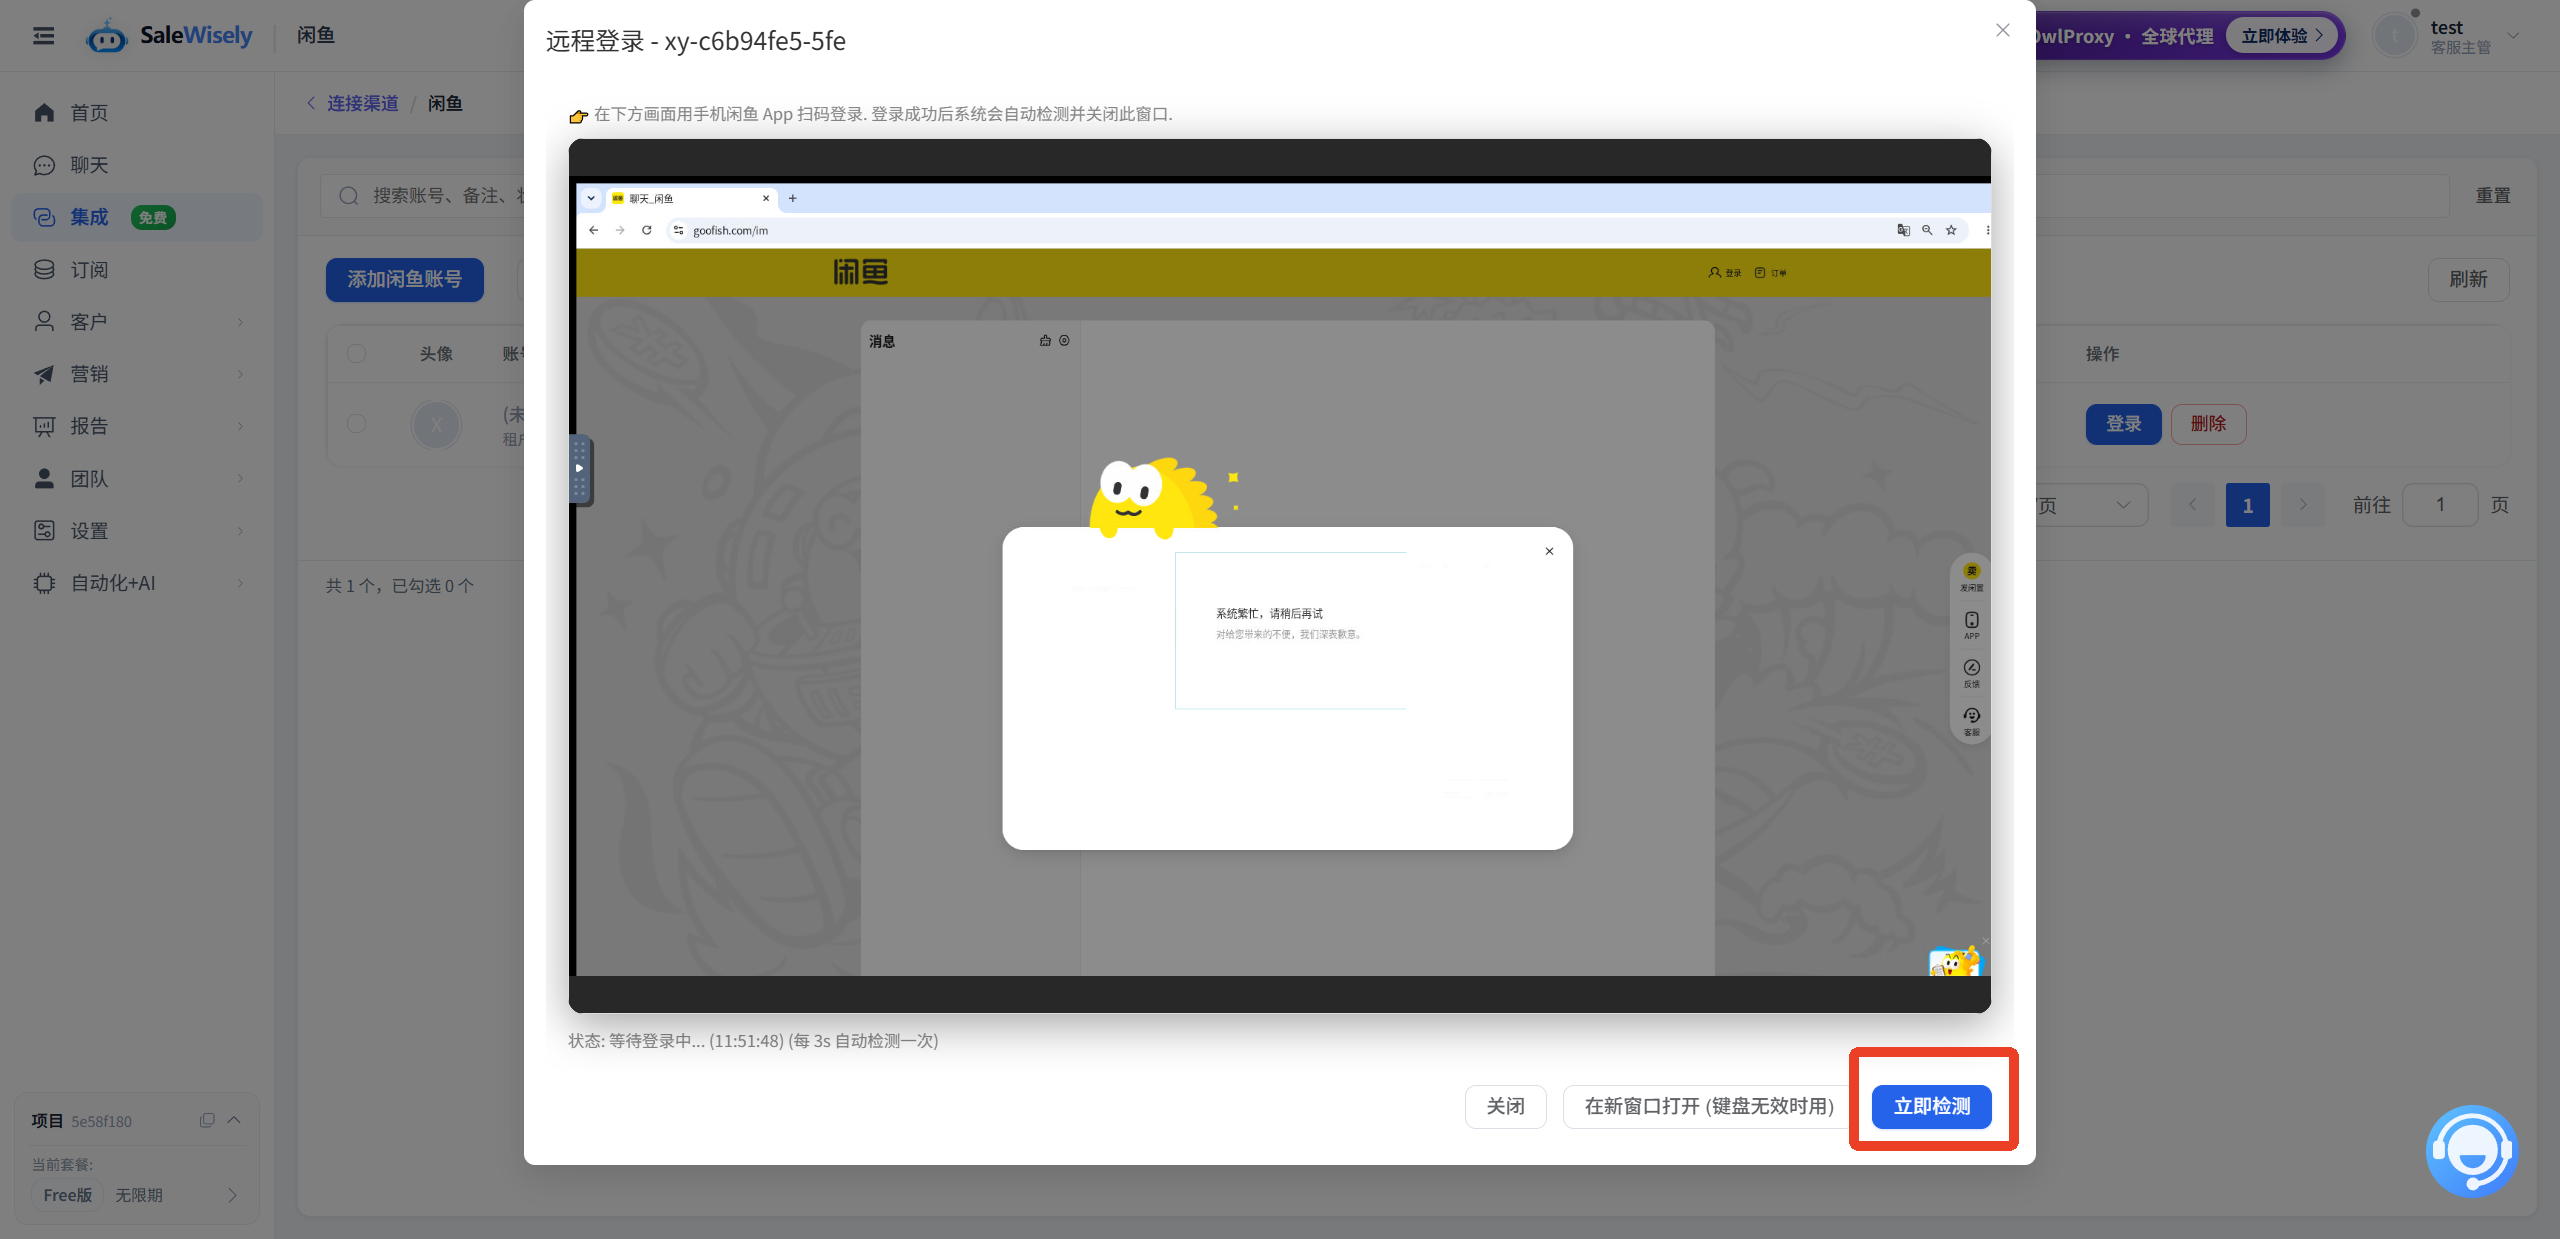This screenshot has height=1239, width=2560.
Task: Click the SaleWisely robot logo
Action: pos(106,37)
